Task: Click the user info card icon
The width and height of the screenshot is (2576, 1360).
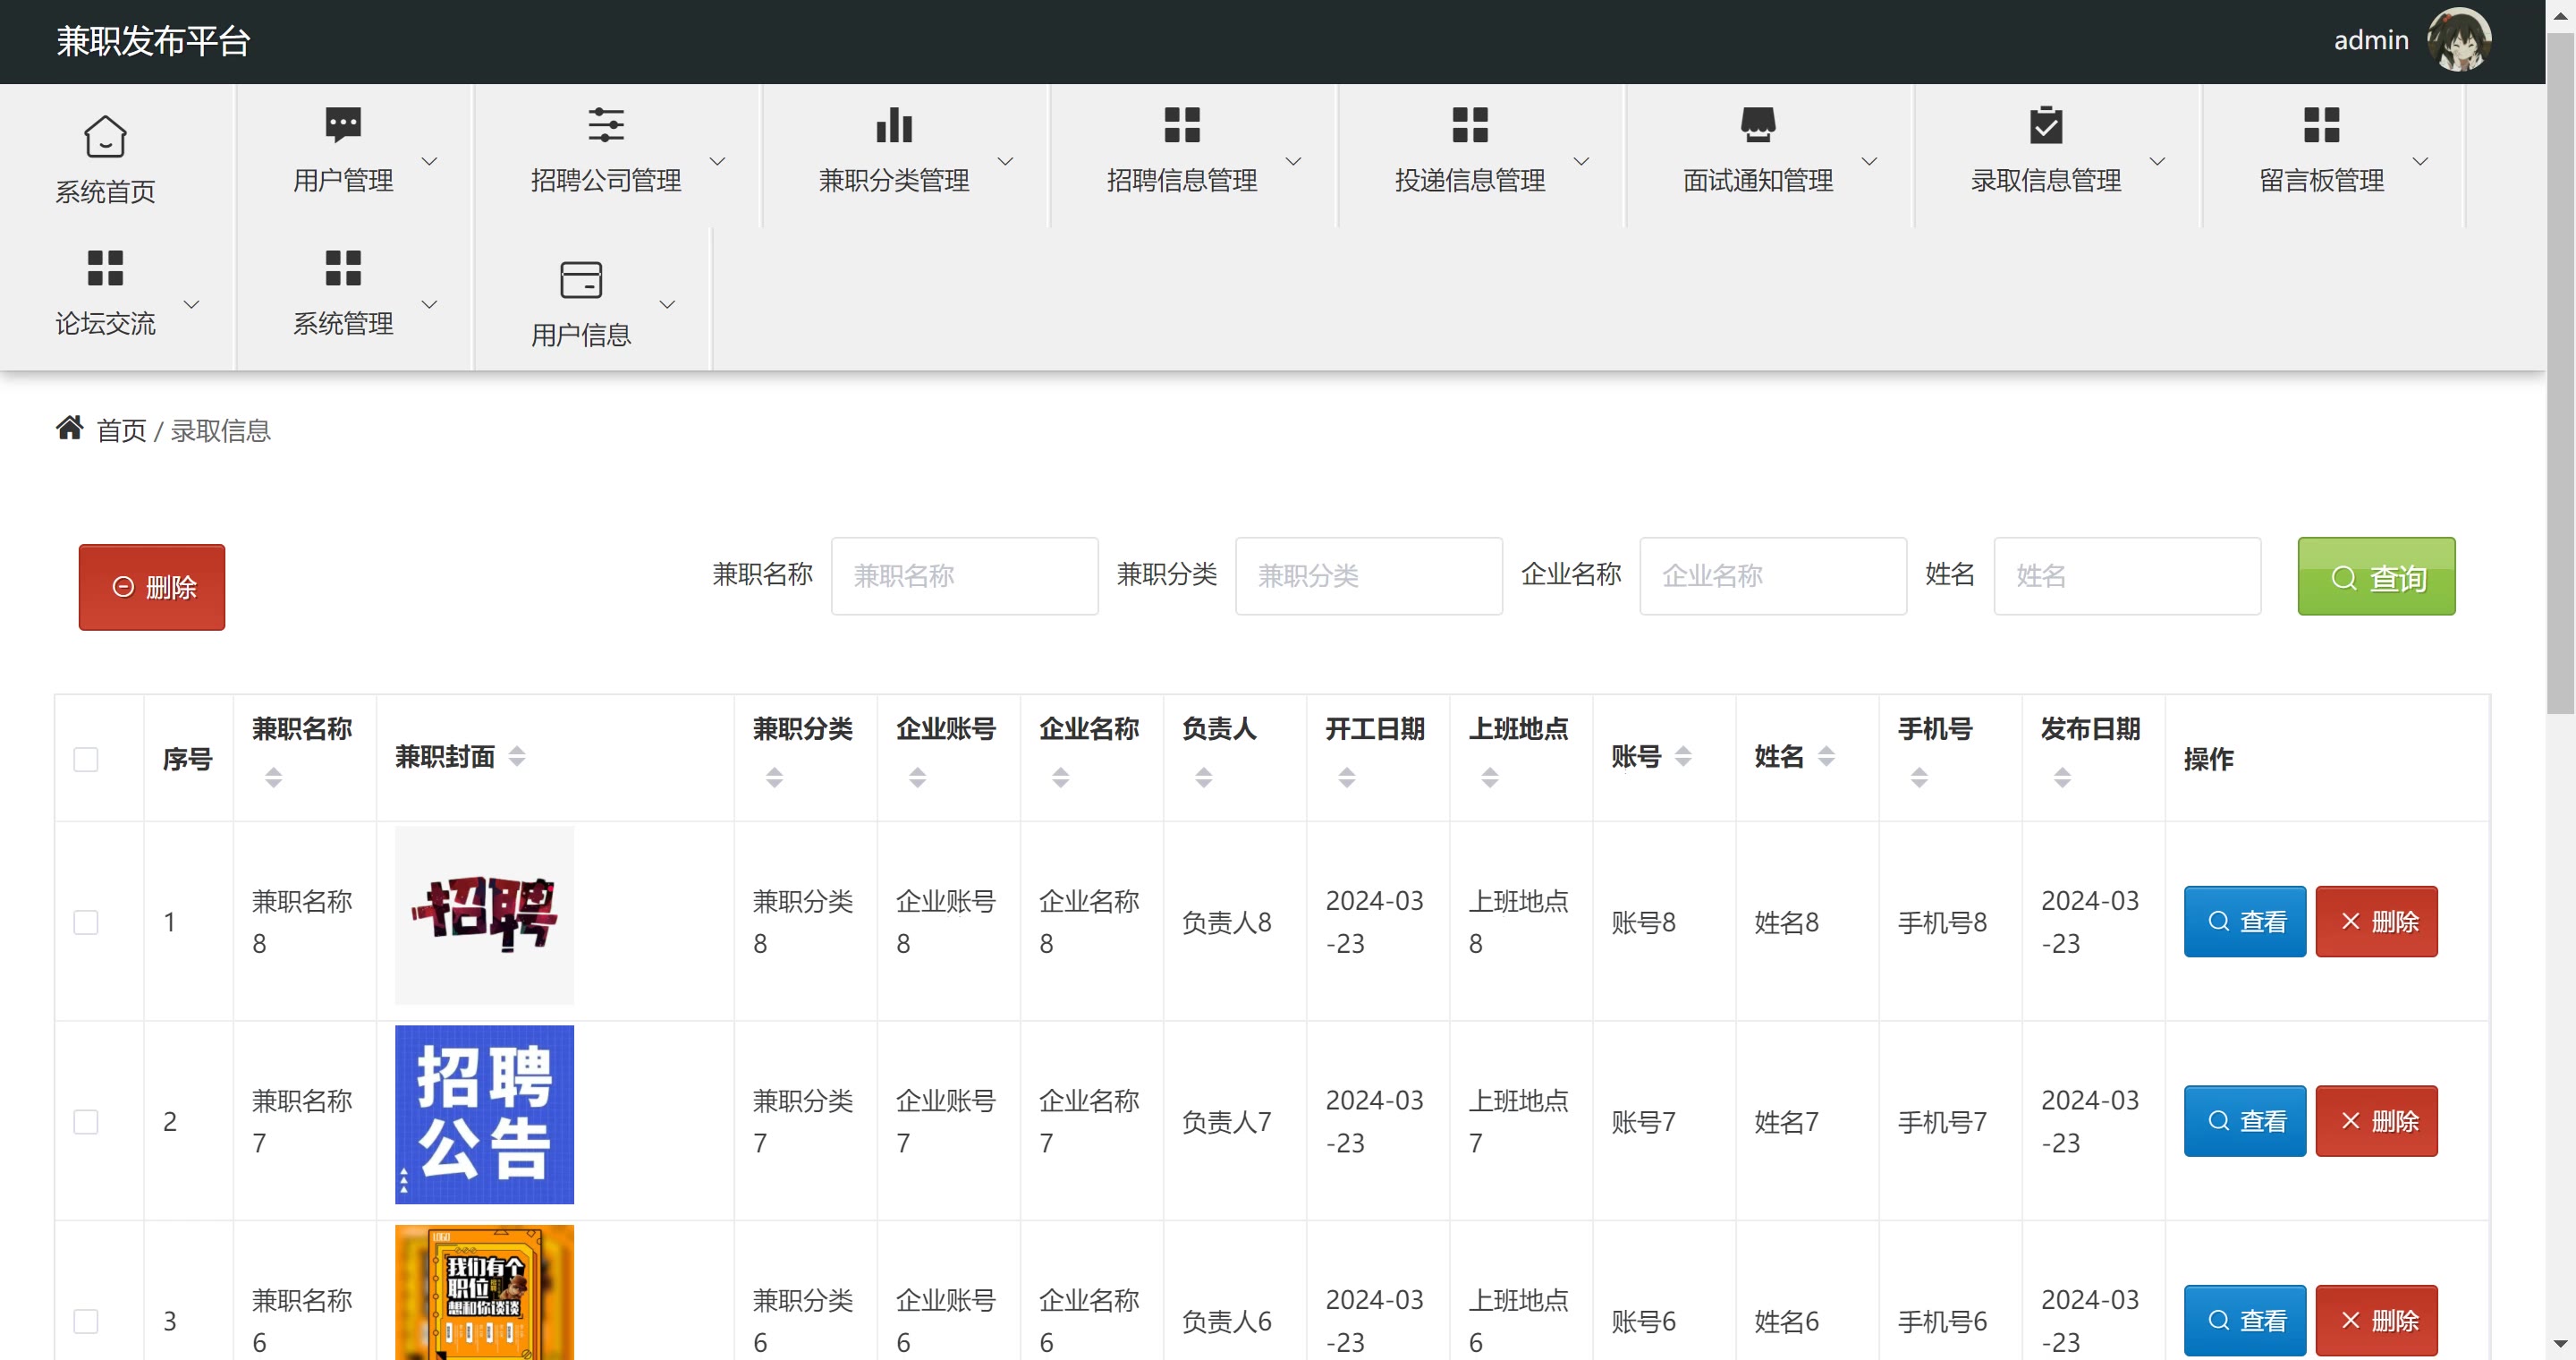Action: point(581,280)
